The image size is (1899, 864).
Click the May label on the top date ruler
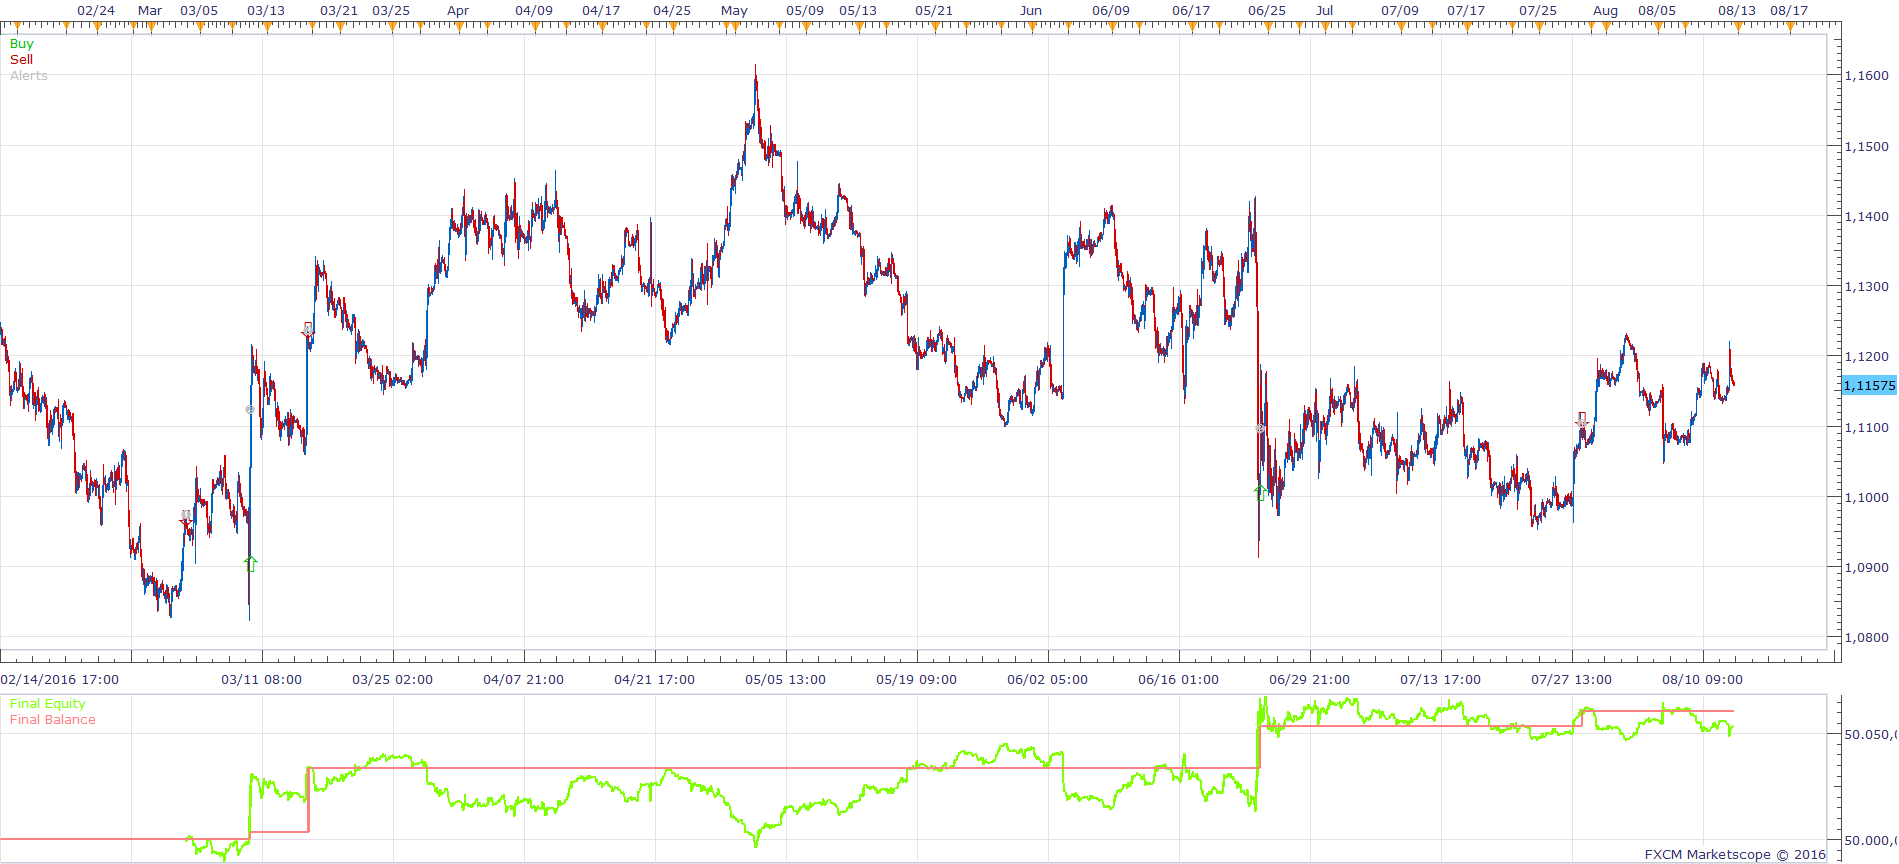coord(734,11)
